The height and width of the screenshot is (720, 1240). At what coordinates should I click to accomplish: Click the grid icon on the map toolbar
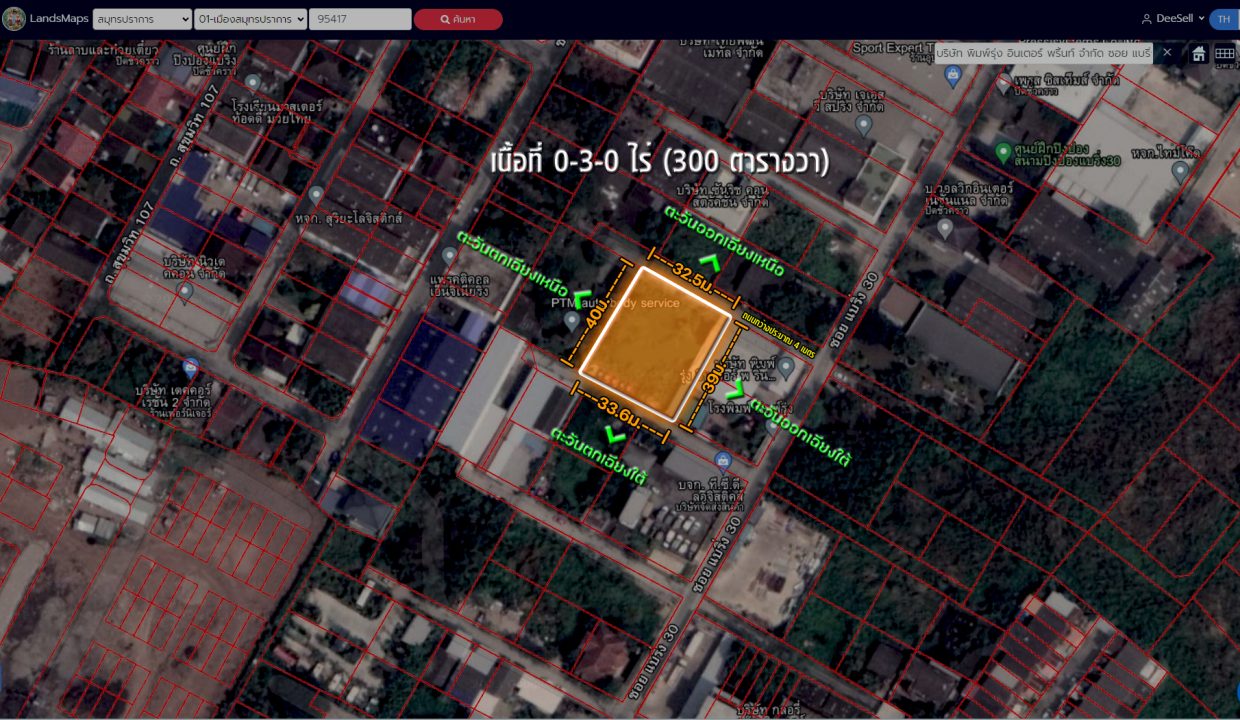coord(1224,54)
